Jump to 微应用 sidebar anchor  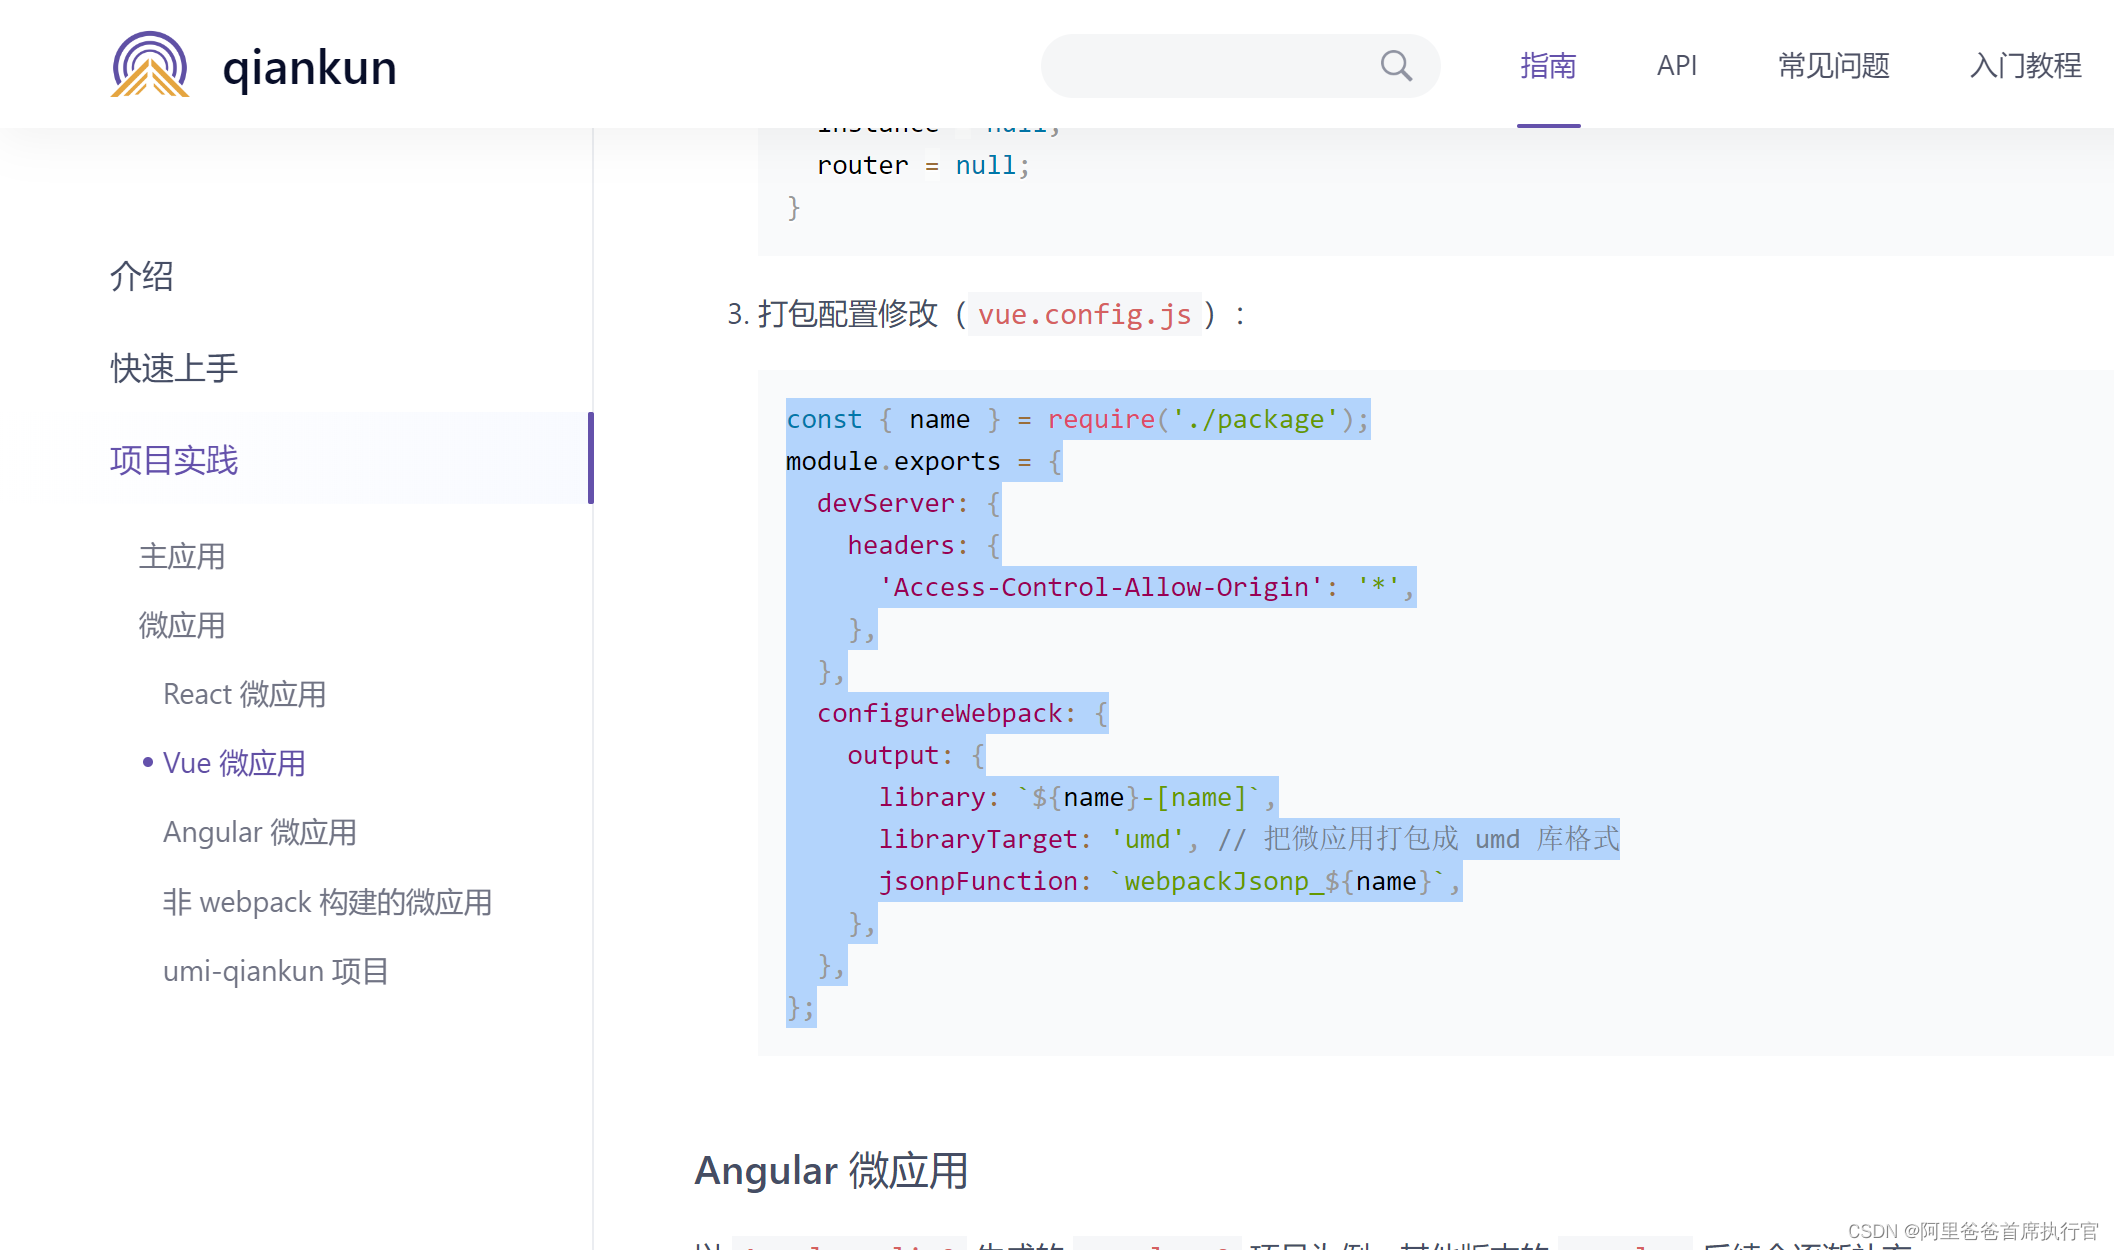point(182,625)
